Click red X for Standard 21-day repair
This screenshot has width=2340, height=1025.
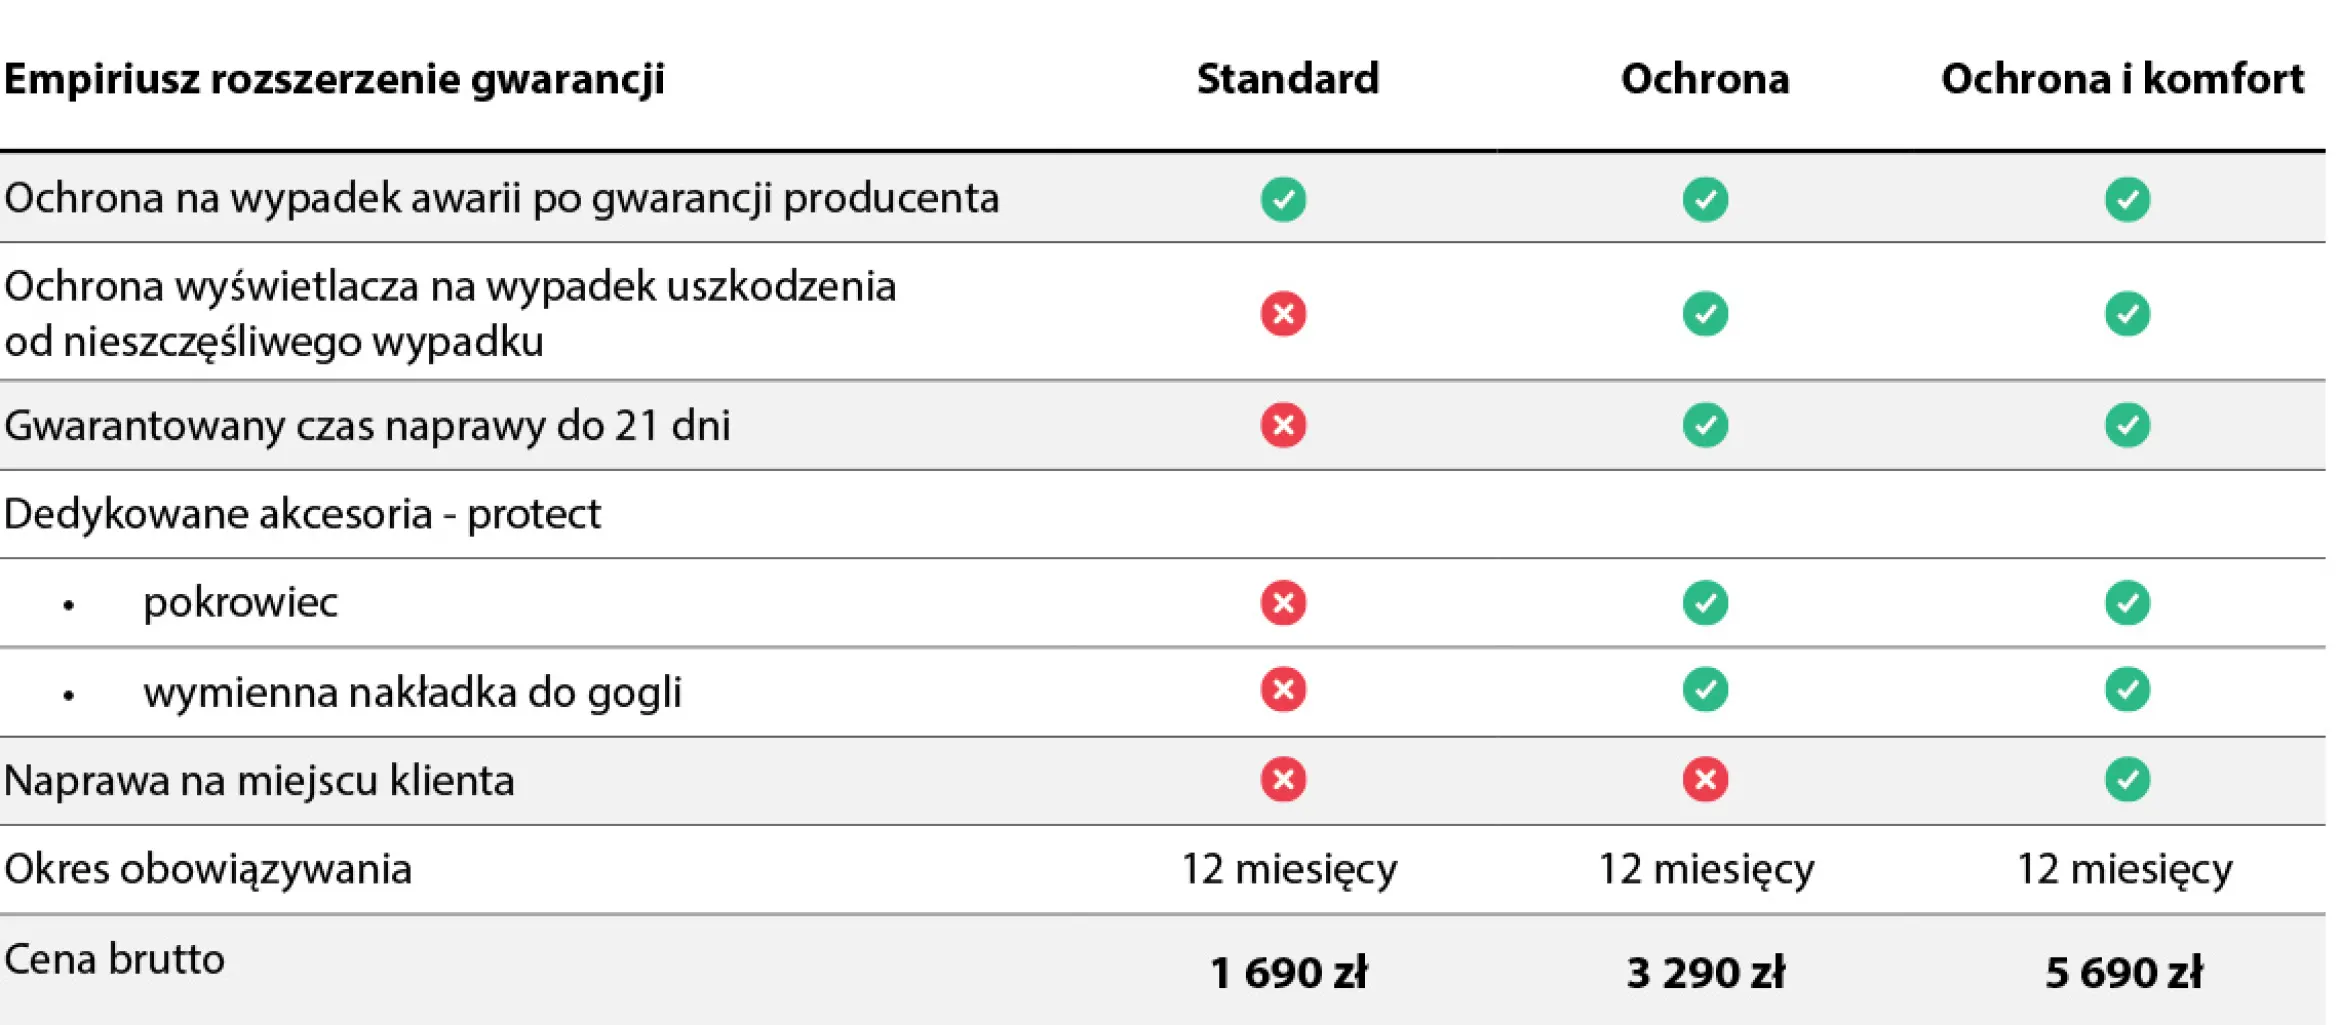coord(1283,425)
